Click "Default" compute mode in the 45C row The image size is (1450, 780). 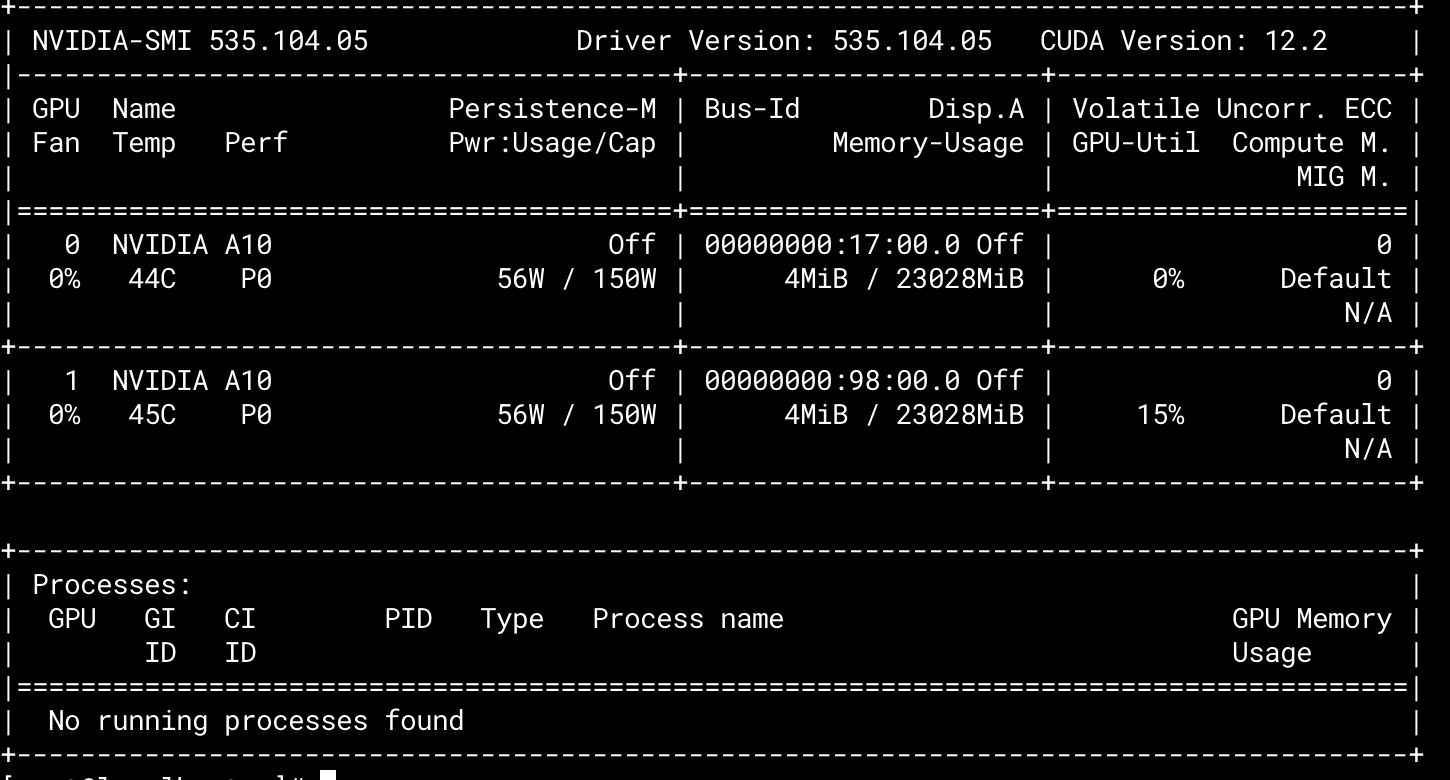[1336, 415]
